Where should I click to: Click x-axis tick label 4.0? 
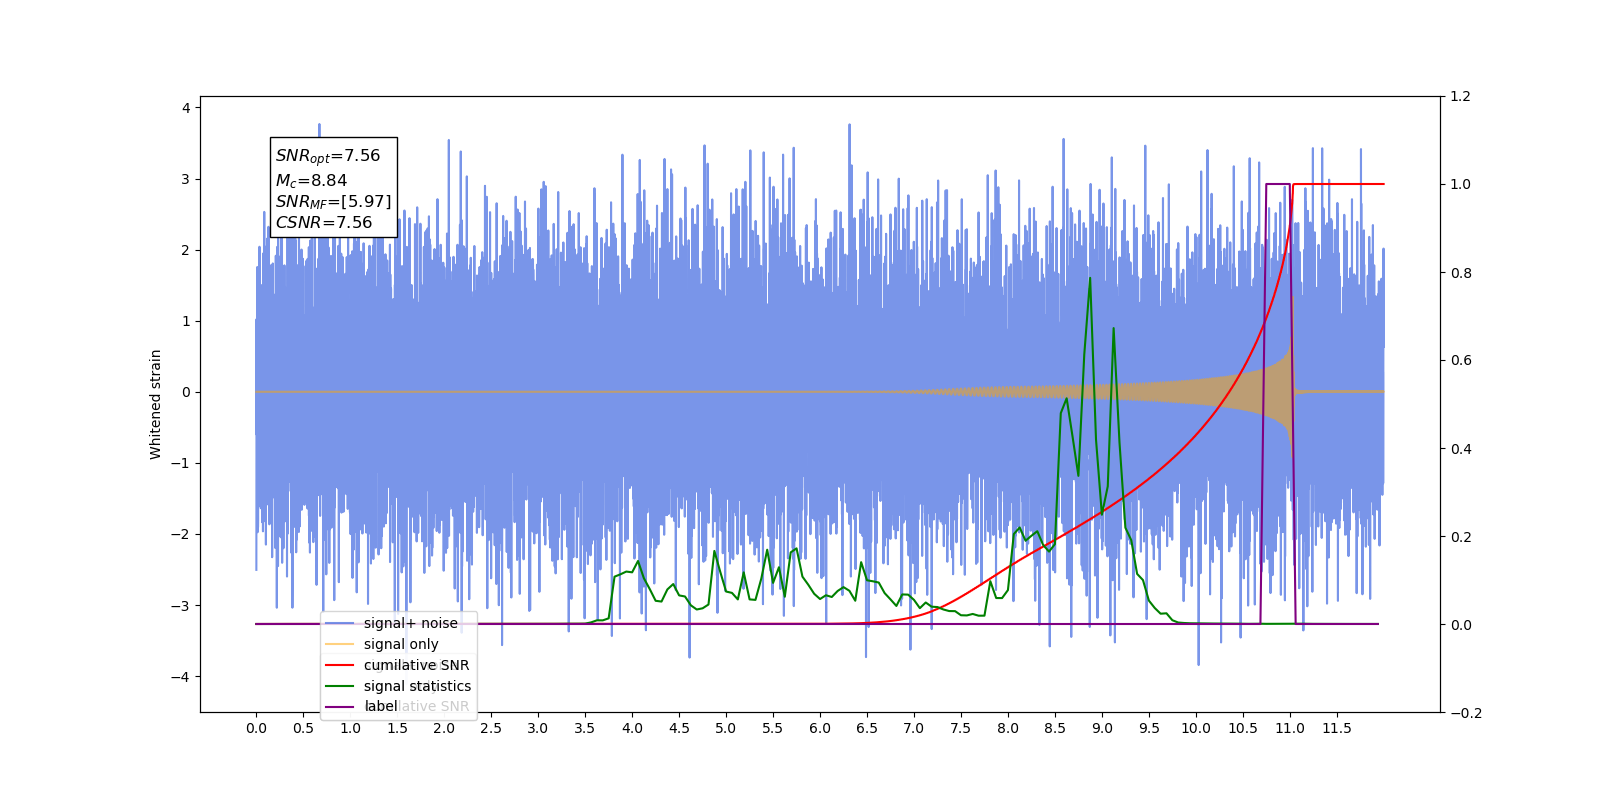tap(632, 728)
